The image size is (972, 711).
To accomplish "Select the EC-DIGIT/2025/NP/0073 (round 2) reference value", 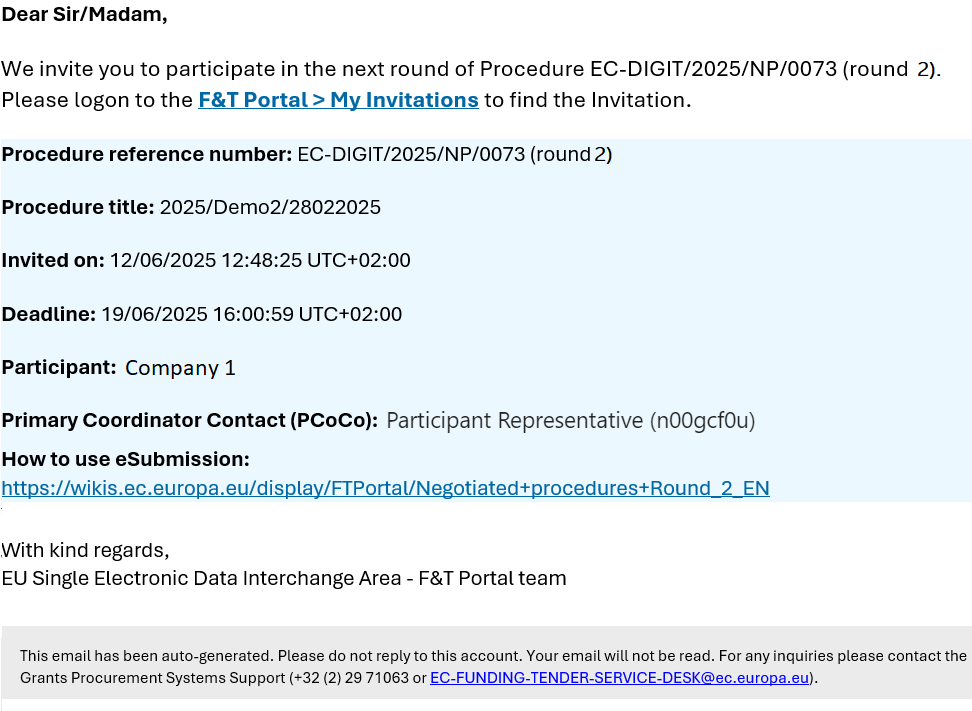I will pos(454,154).
